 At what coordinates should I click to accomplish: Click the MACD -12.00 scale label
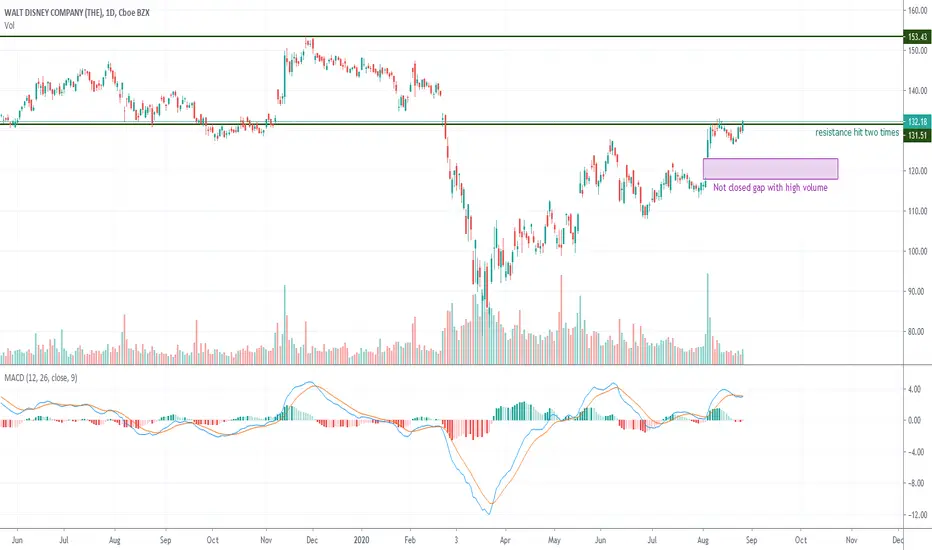click(915, 515)
